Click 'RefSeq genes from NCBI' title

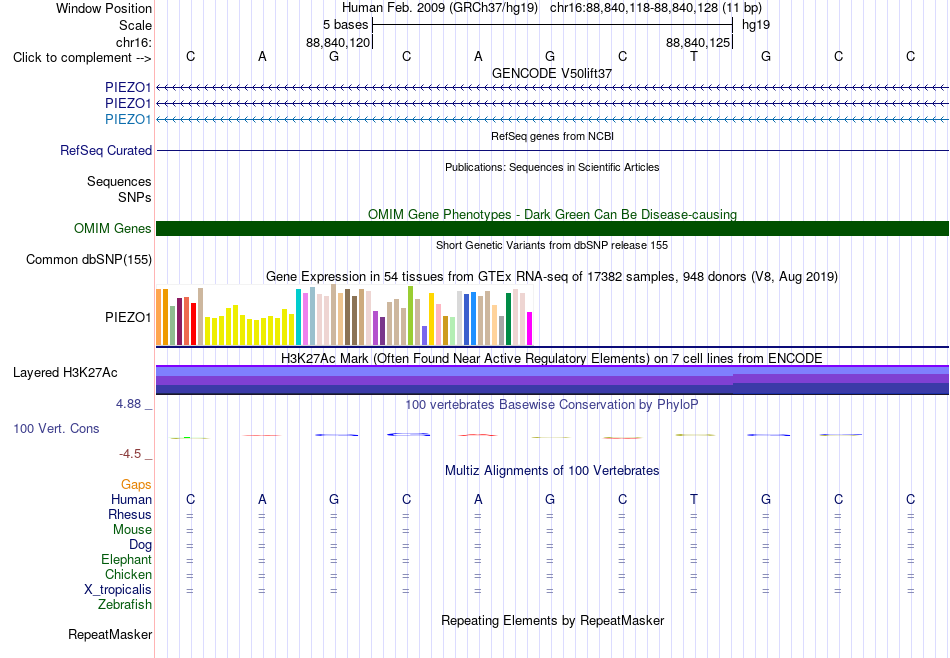[552, 136]
